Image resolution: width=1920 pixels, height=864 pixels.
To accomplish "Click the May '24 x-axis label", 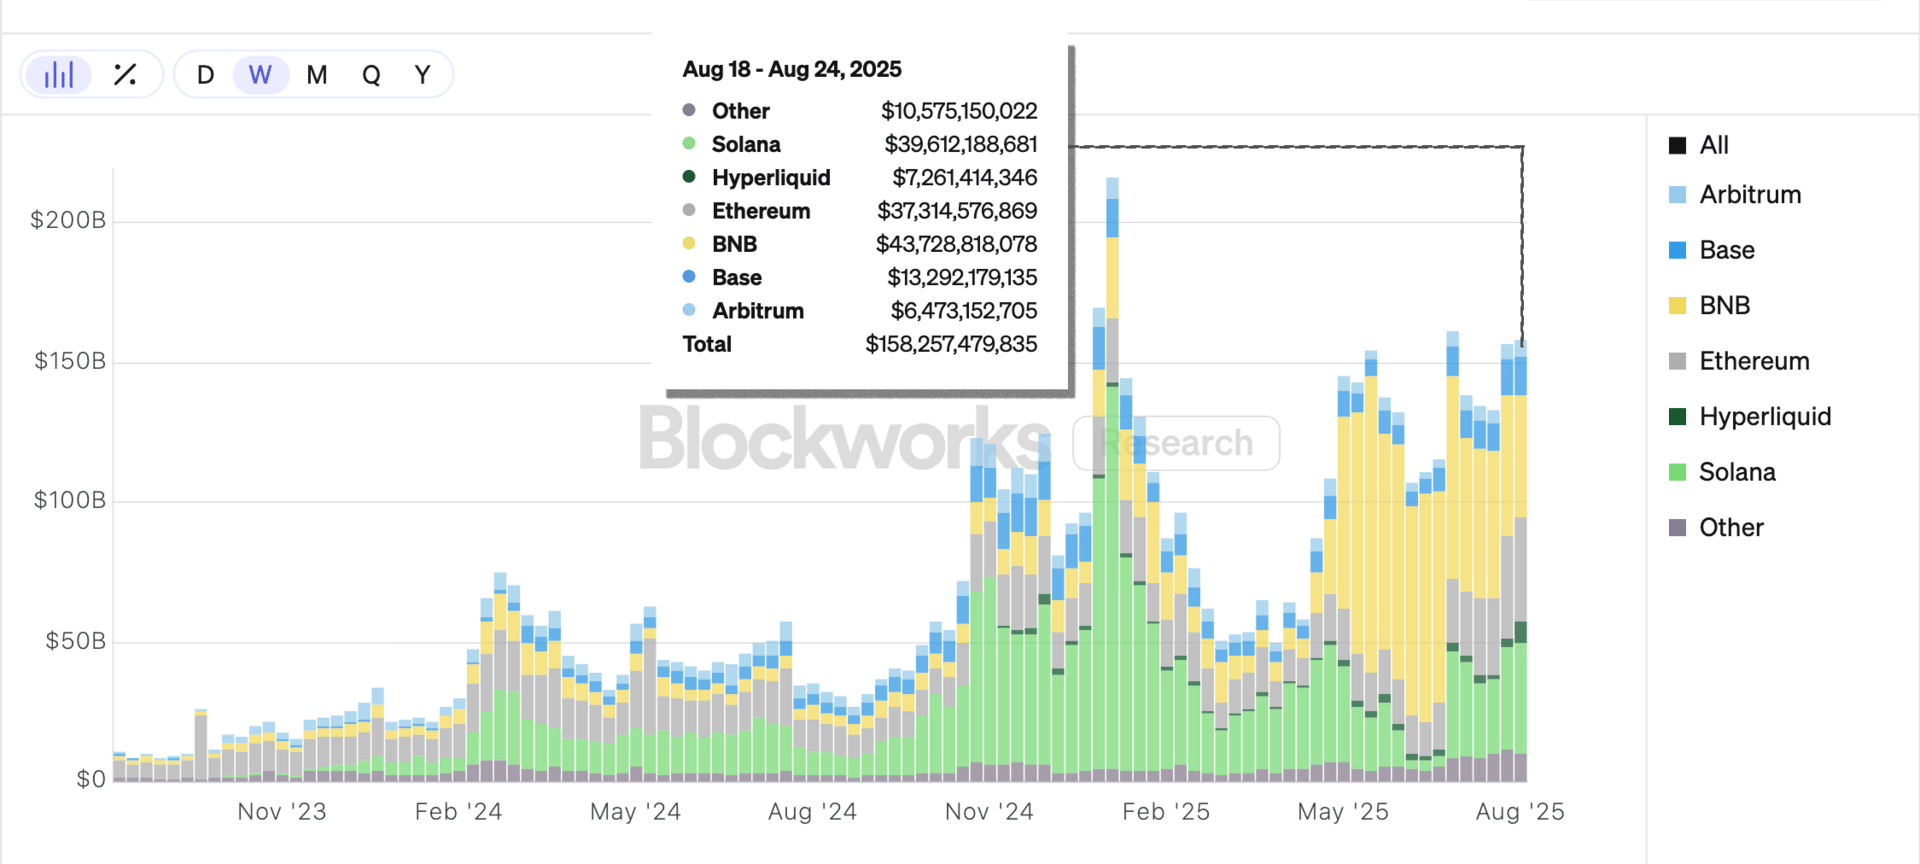I will click(636, 812).
